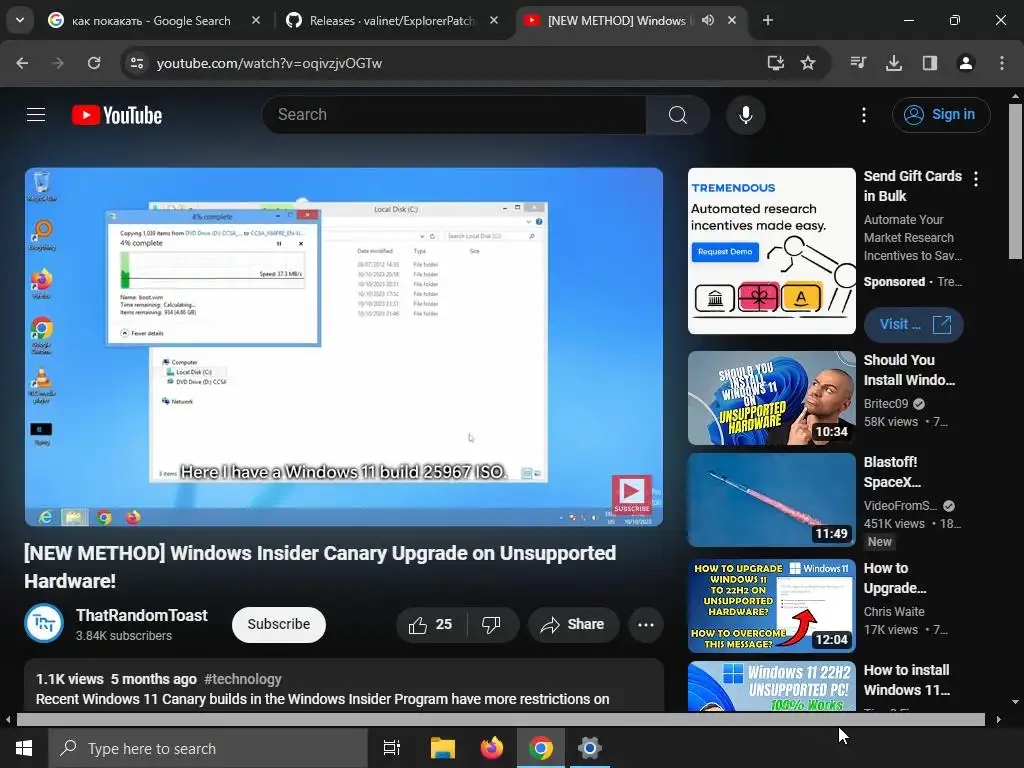Search with your voice microphone icon

pyautogui.click(x=746, y=115)
